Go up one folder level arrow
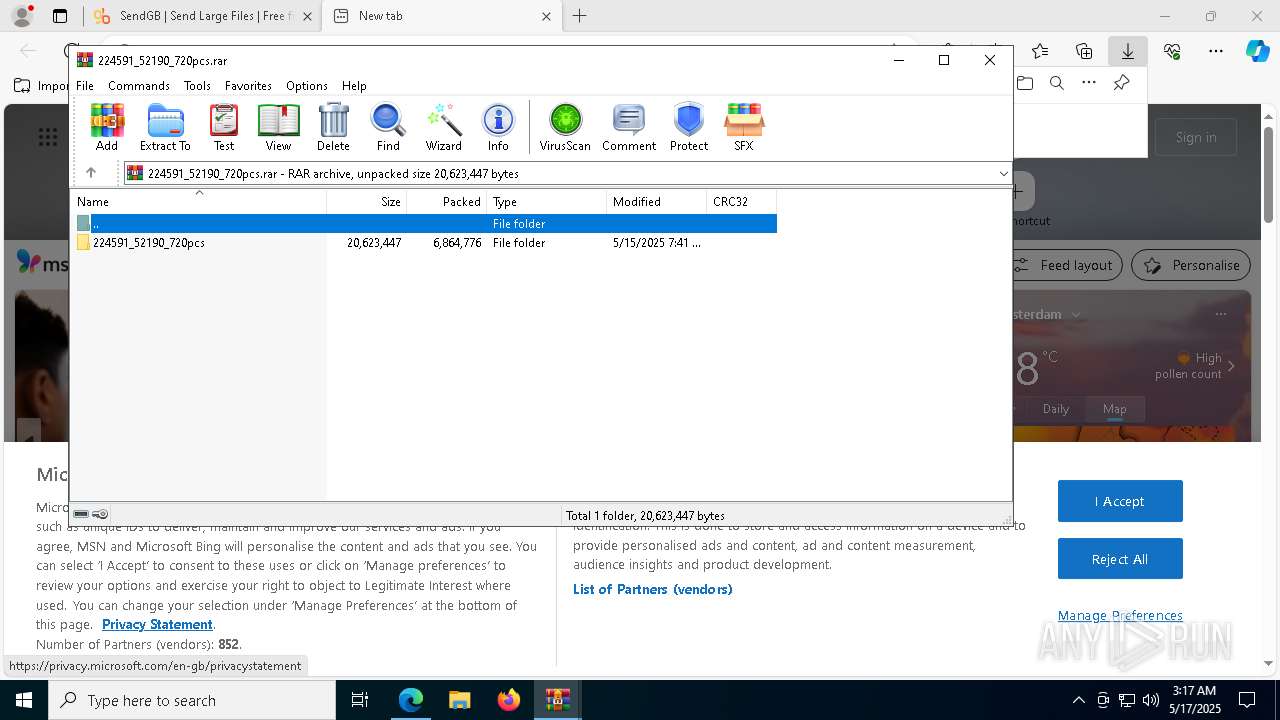Viewport: 1280px width, 720px height. [x=91, y=173]
